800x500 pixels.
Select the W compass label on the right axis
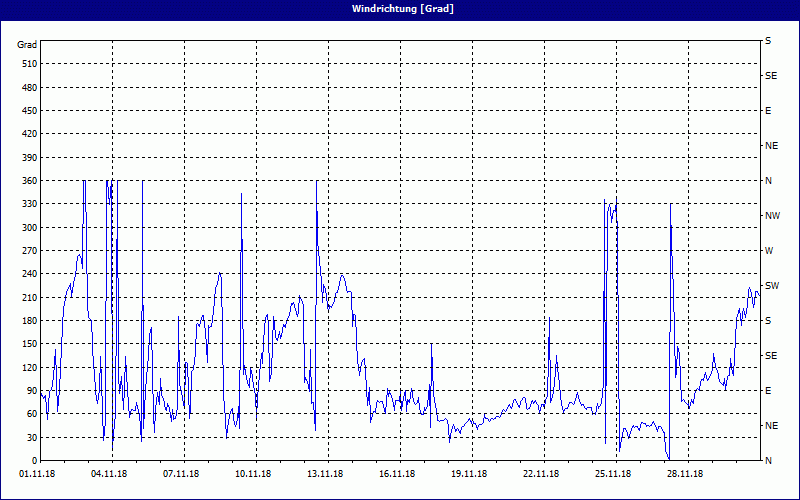coord(769,251)
